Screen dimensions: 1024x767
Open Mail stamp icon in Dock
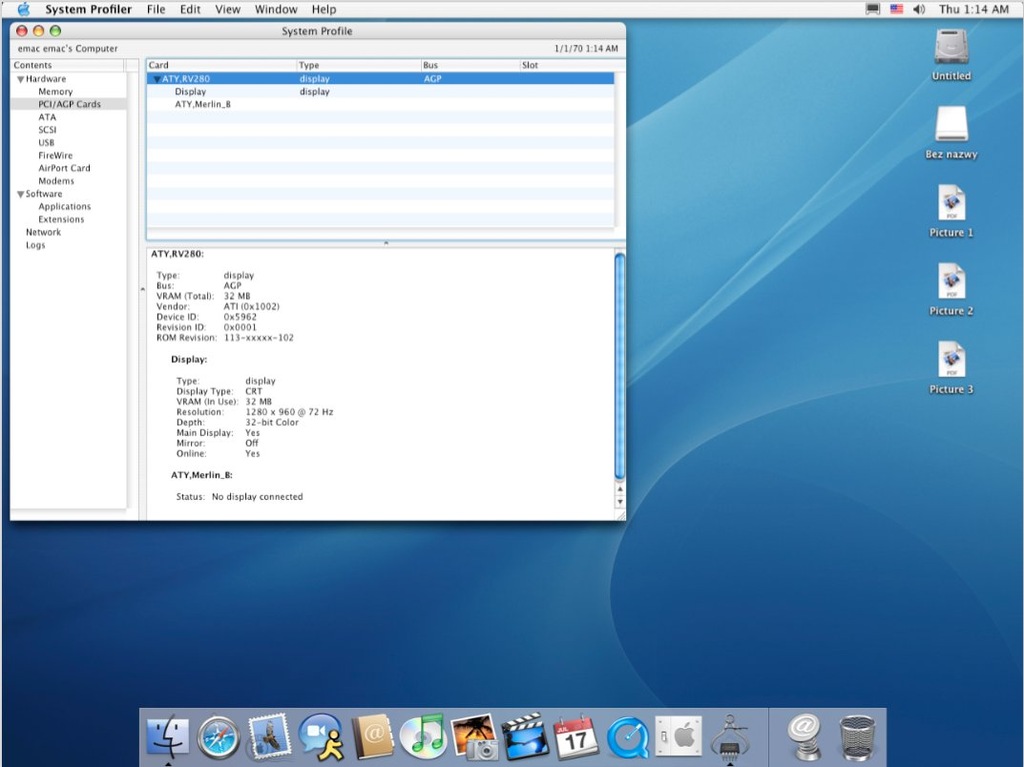point(269,736)
